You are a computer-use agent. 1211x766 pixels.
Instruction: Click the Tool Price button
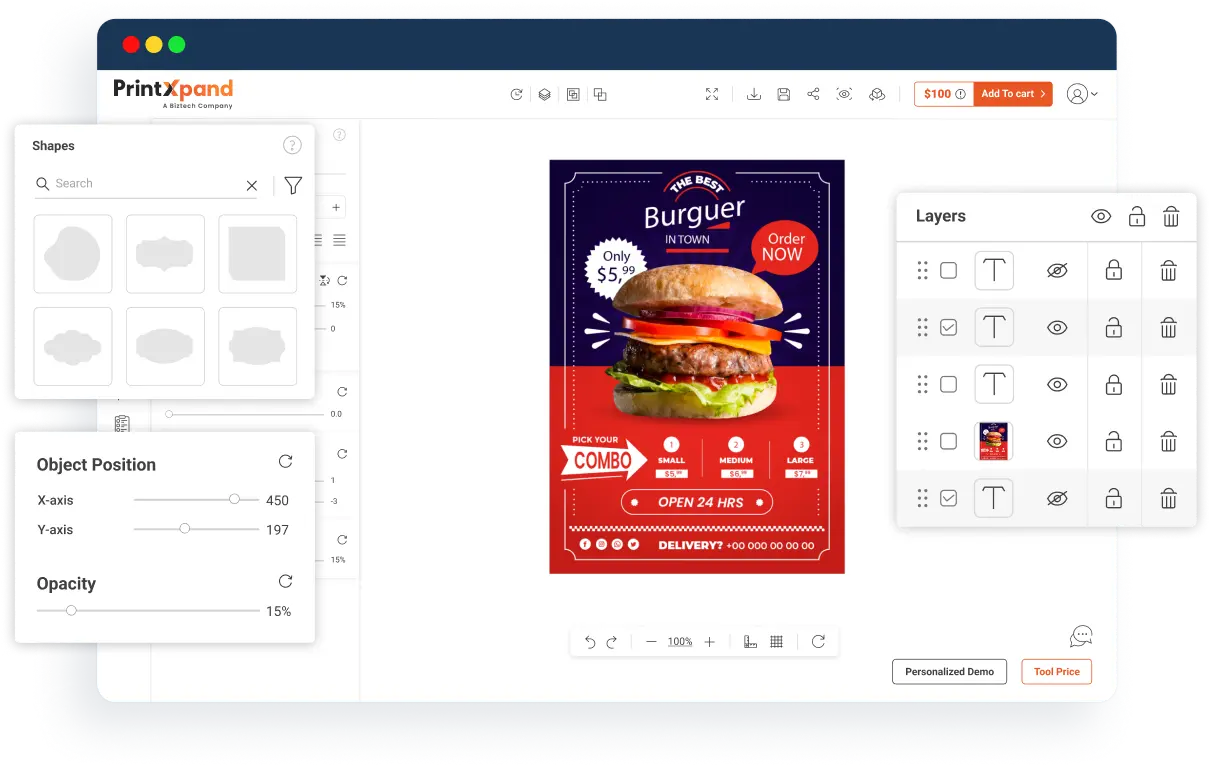point(1056,672)
